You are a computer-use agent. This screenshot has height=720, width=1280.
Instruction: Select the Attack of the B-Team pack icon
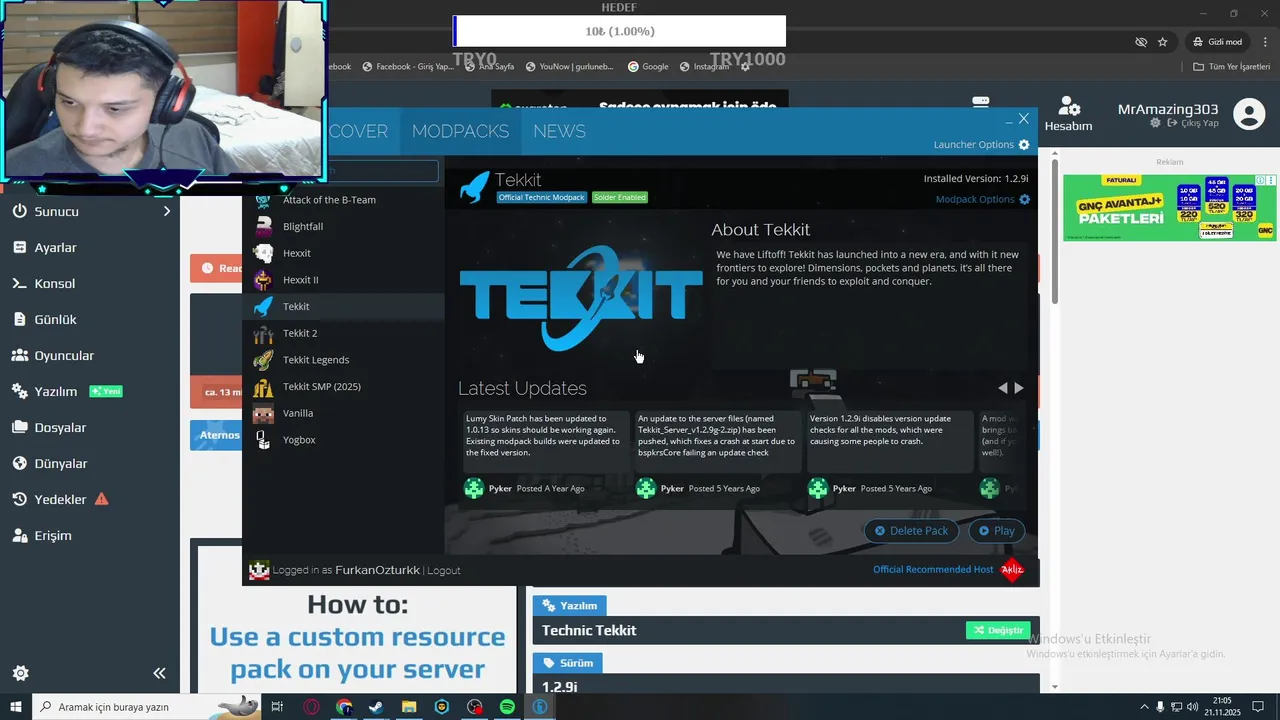pos(263,200)
